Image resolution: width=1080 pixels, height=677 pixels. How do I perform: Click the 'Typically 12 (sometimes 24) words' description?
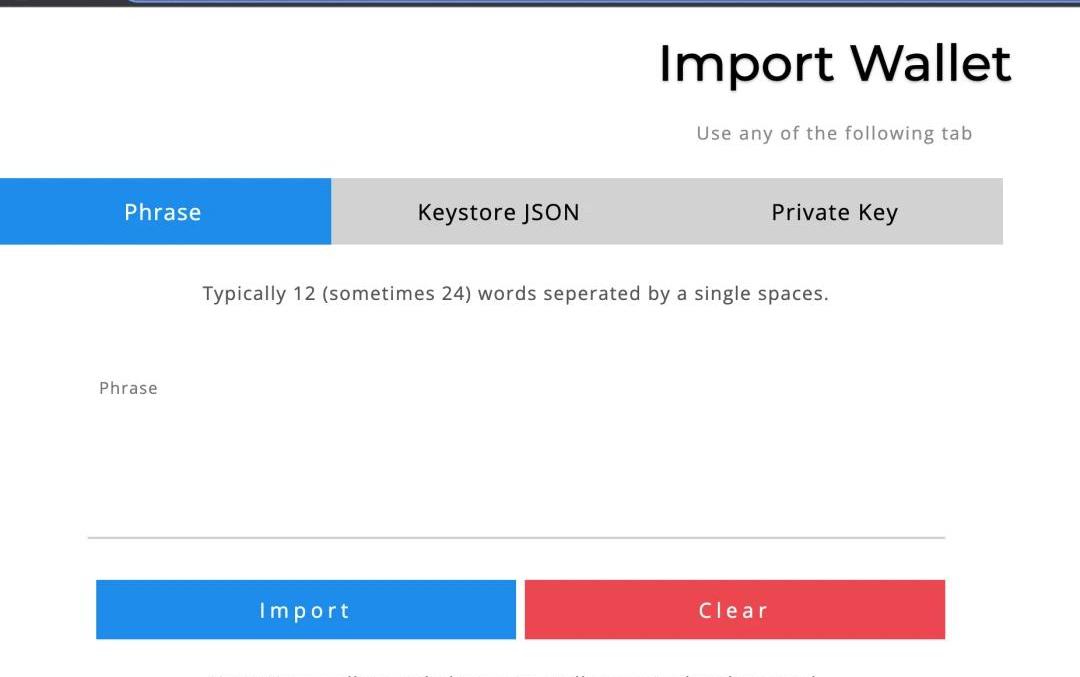click(515, 294)
